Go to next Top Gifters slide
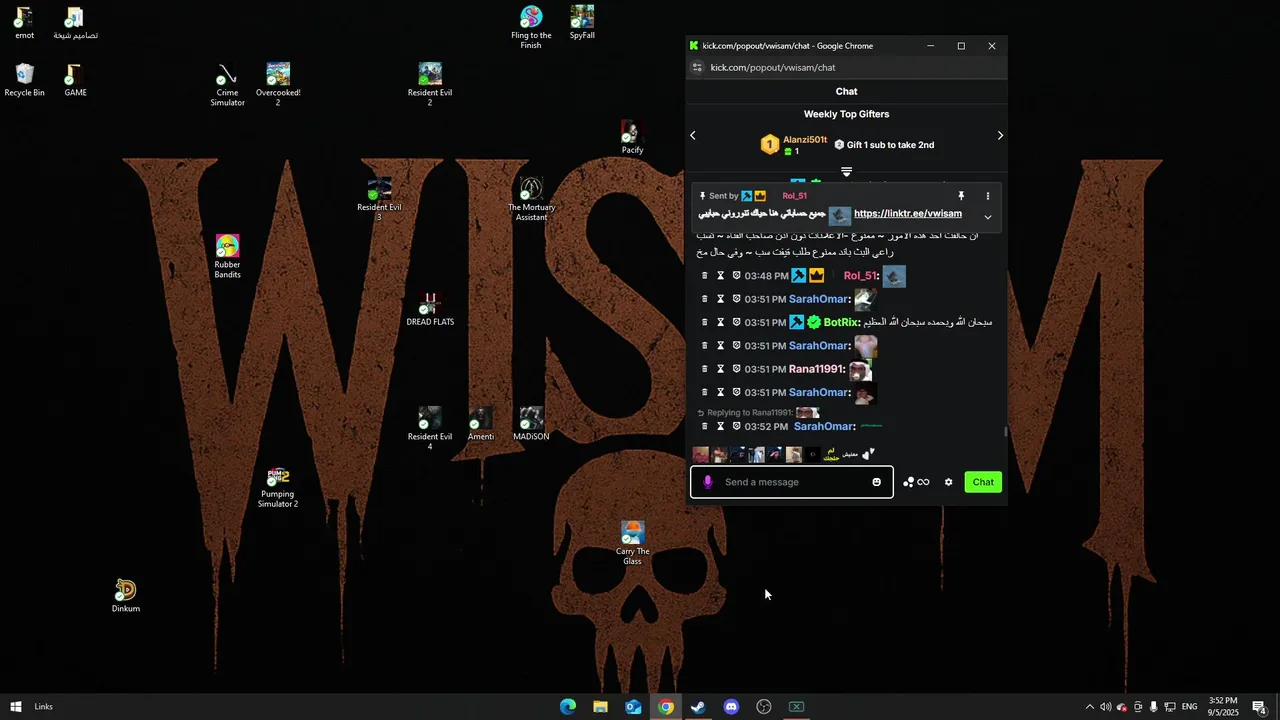This screenshot has width=1280, height=720. pyautogui.click(x=1000, y=135)
